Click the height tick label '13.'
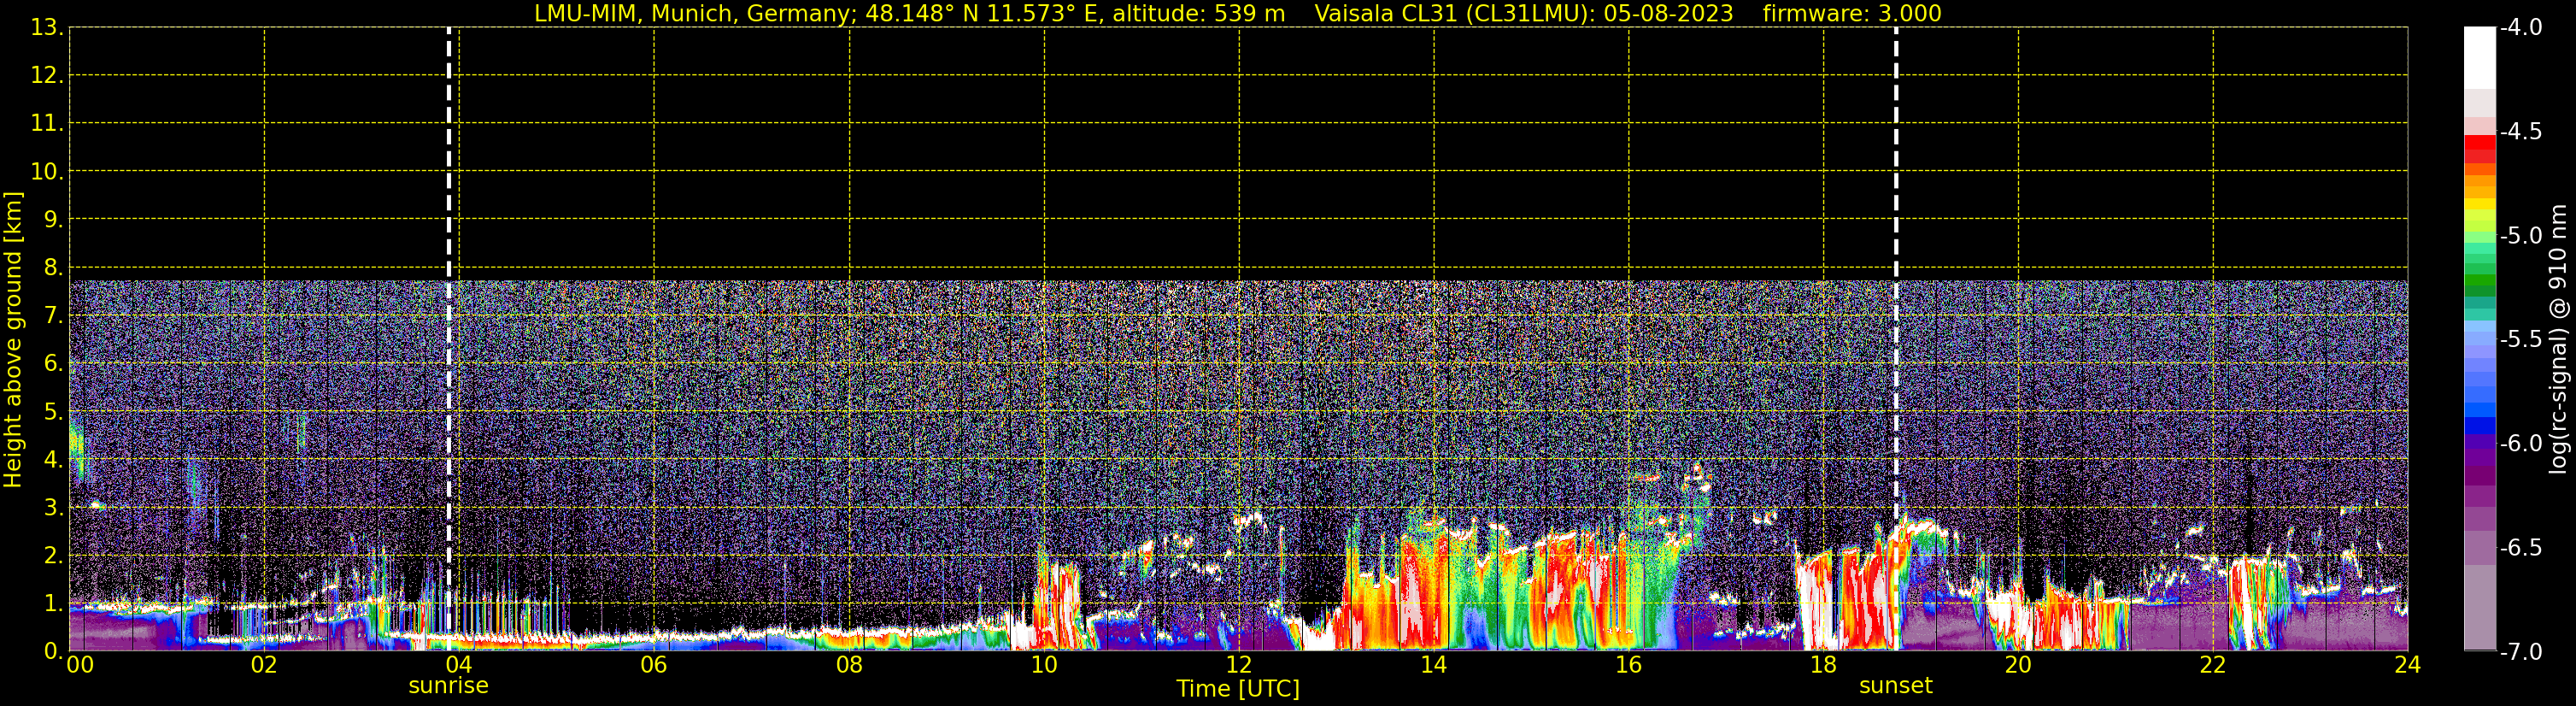 [x=47, y=28]
